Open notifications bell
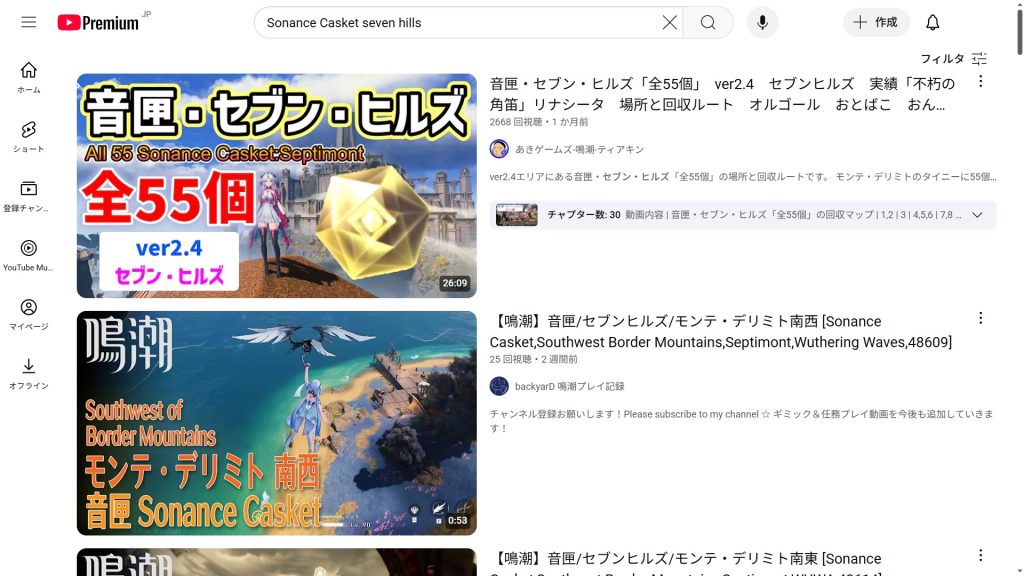The height and width of the screenshot is (576, 1024). pyautogui.click(x=933, y=23)
